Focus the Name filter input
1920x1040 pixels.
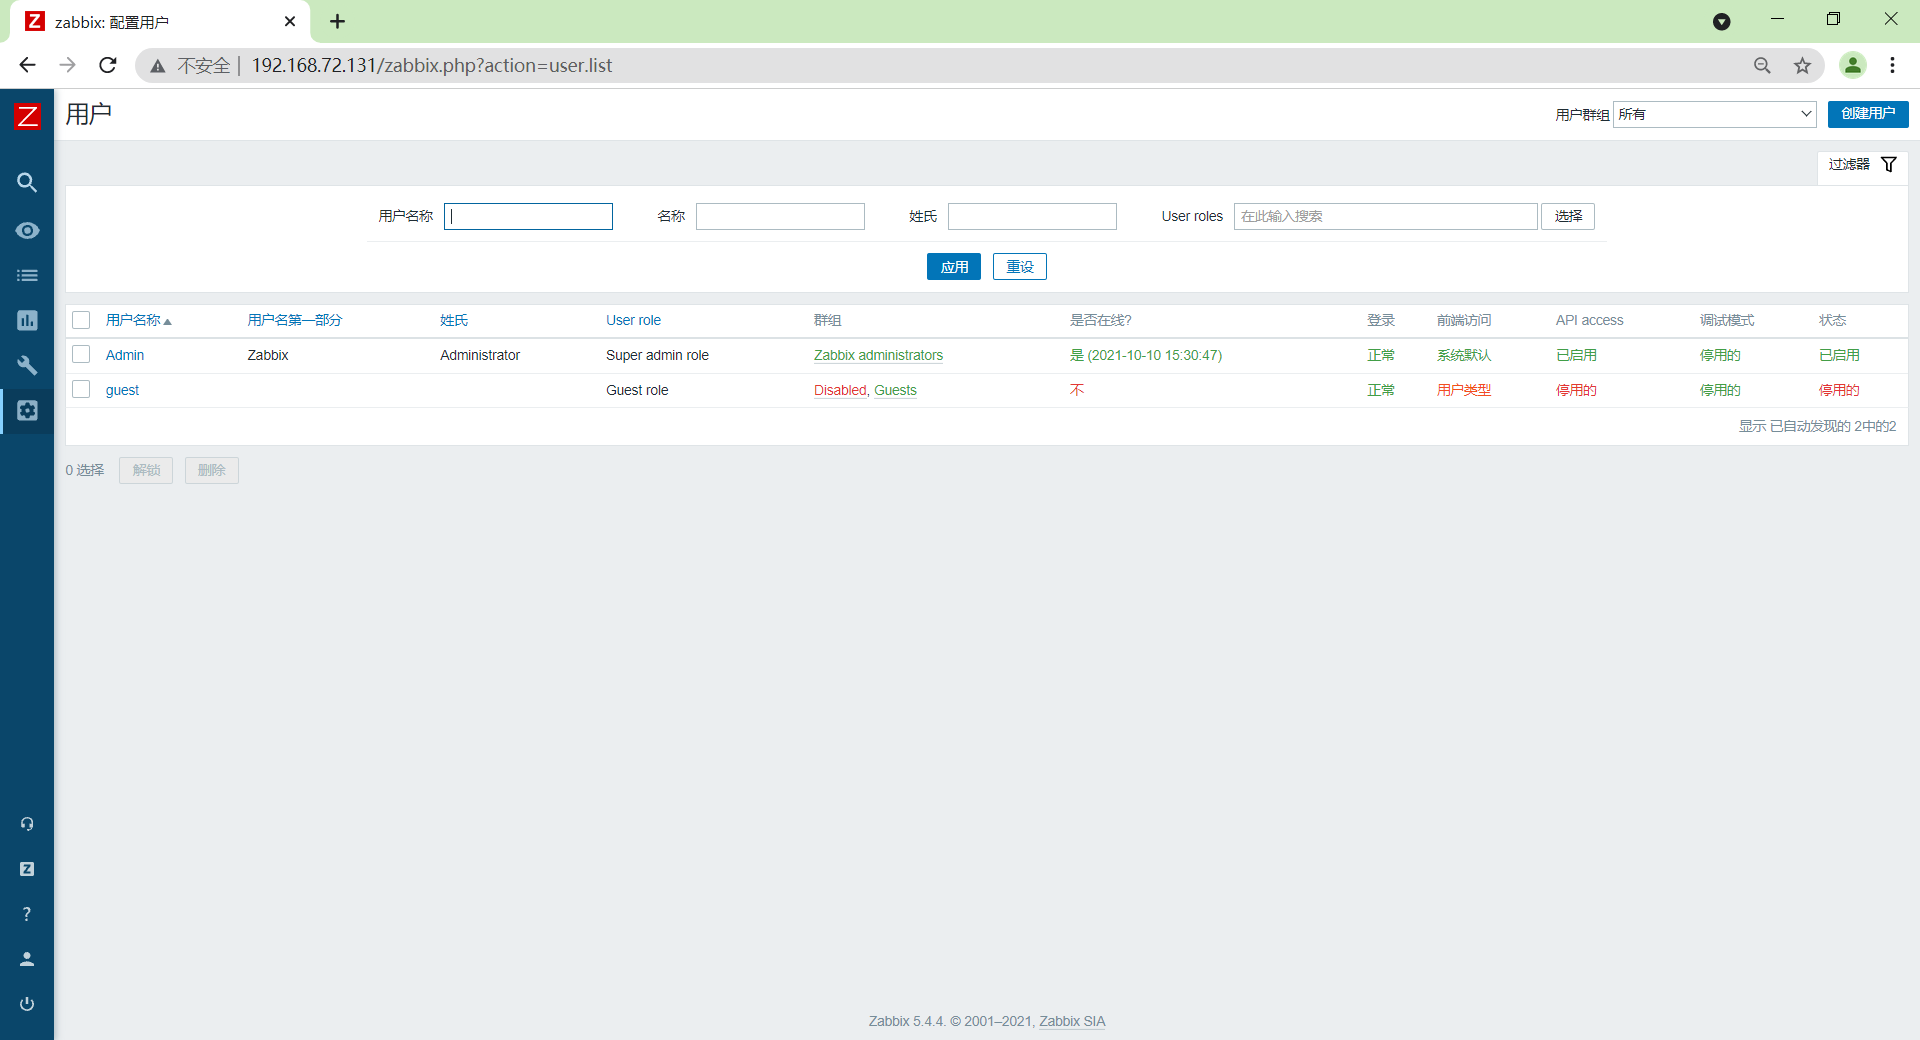tap(780, 216)
